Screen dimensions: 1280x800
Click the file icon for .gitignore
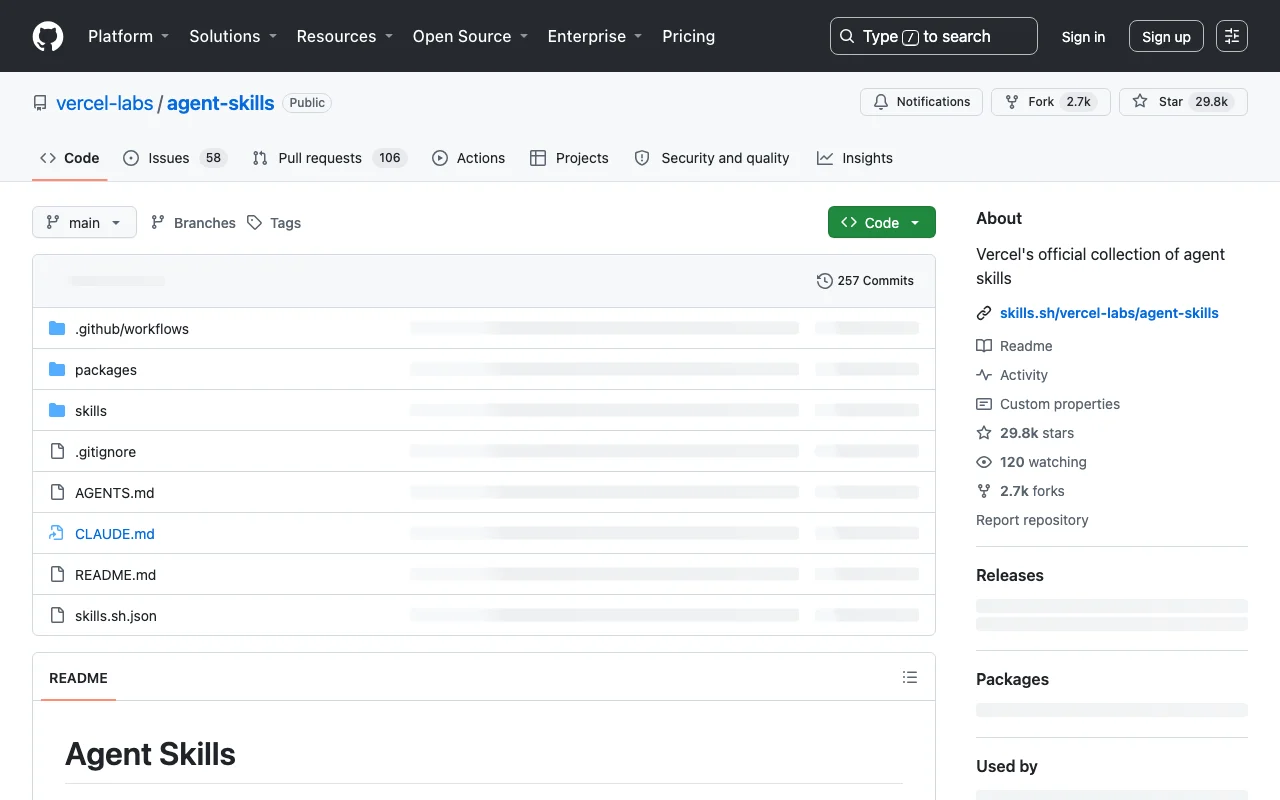(x=57, y=451)
